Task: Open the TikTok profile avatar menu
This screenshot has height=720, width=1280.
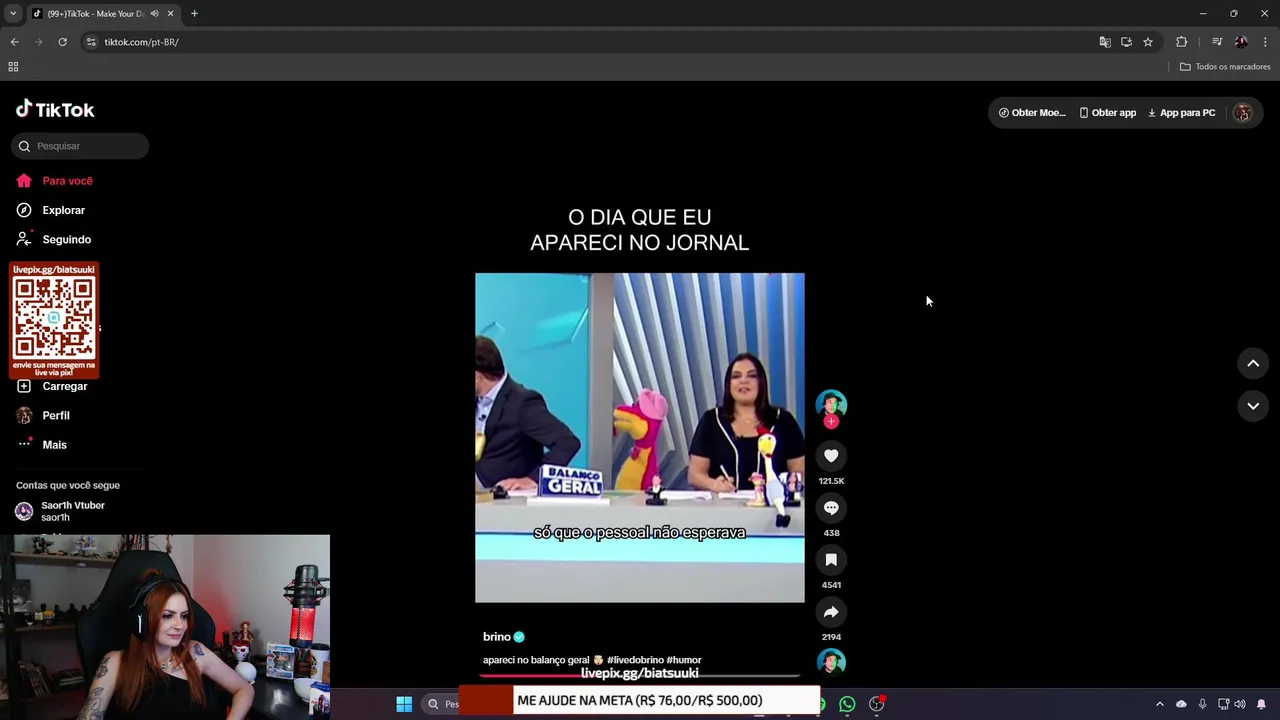Action: coord(1243,113)
